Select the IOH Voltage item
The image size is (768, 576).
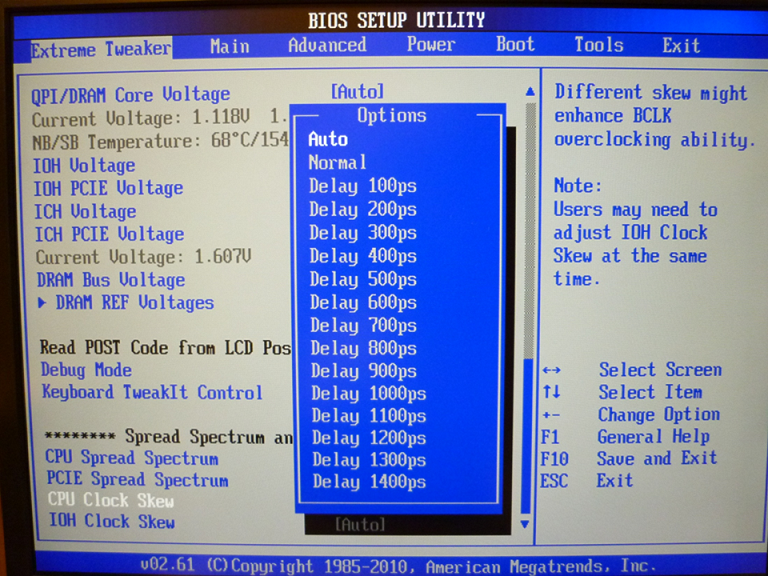84,166
